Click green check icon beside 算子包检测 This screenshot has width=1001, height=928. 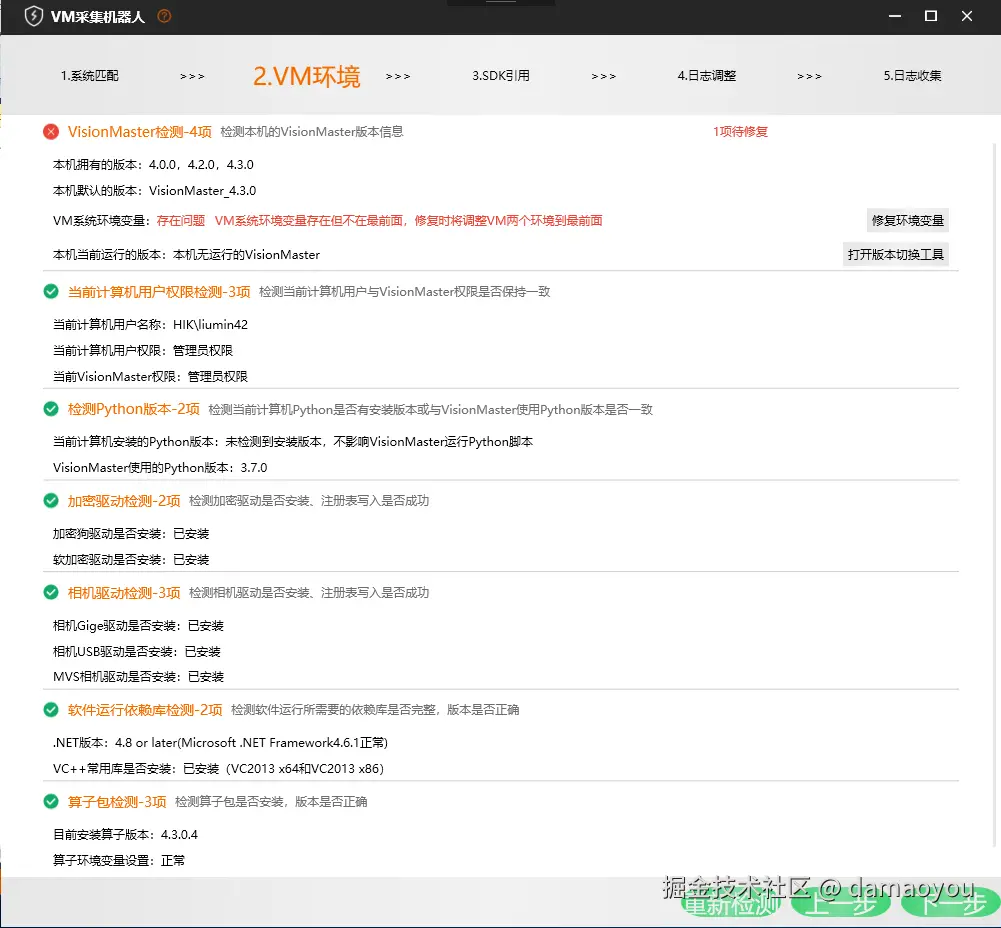click(51, 802)
